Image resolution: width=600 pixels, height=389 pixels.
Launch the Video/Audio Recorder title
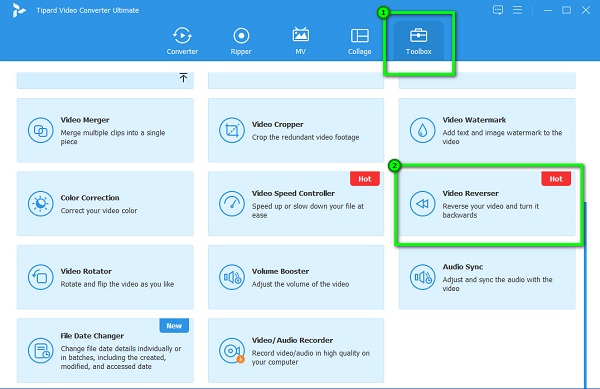pos(292,340)
